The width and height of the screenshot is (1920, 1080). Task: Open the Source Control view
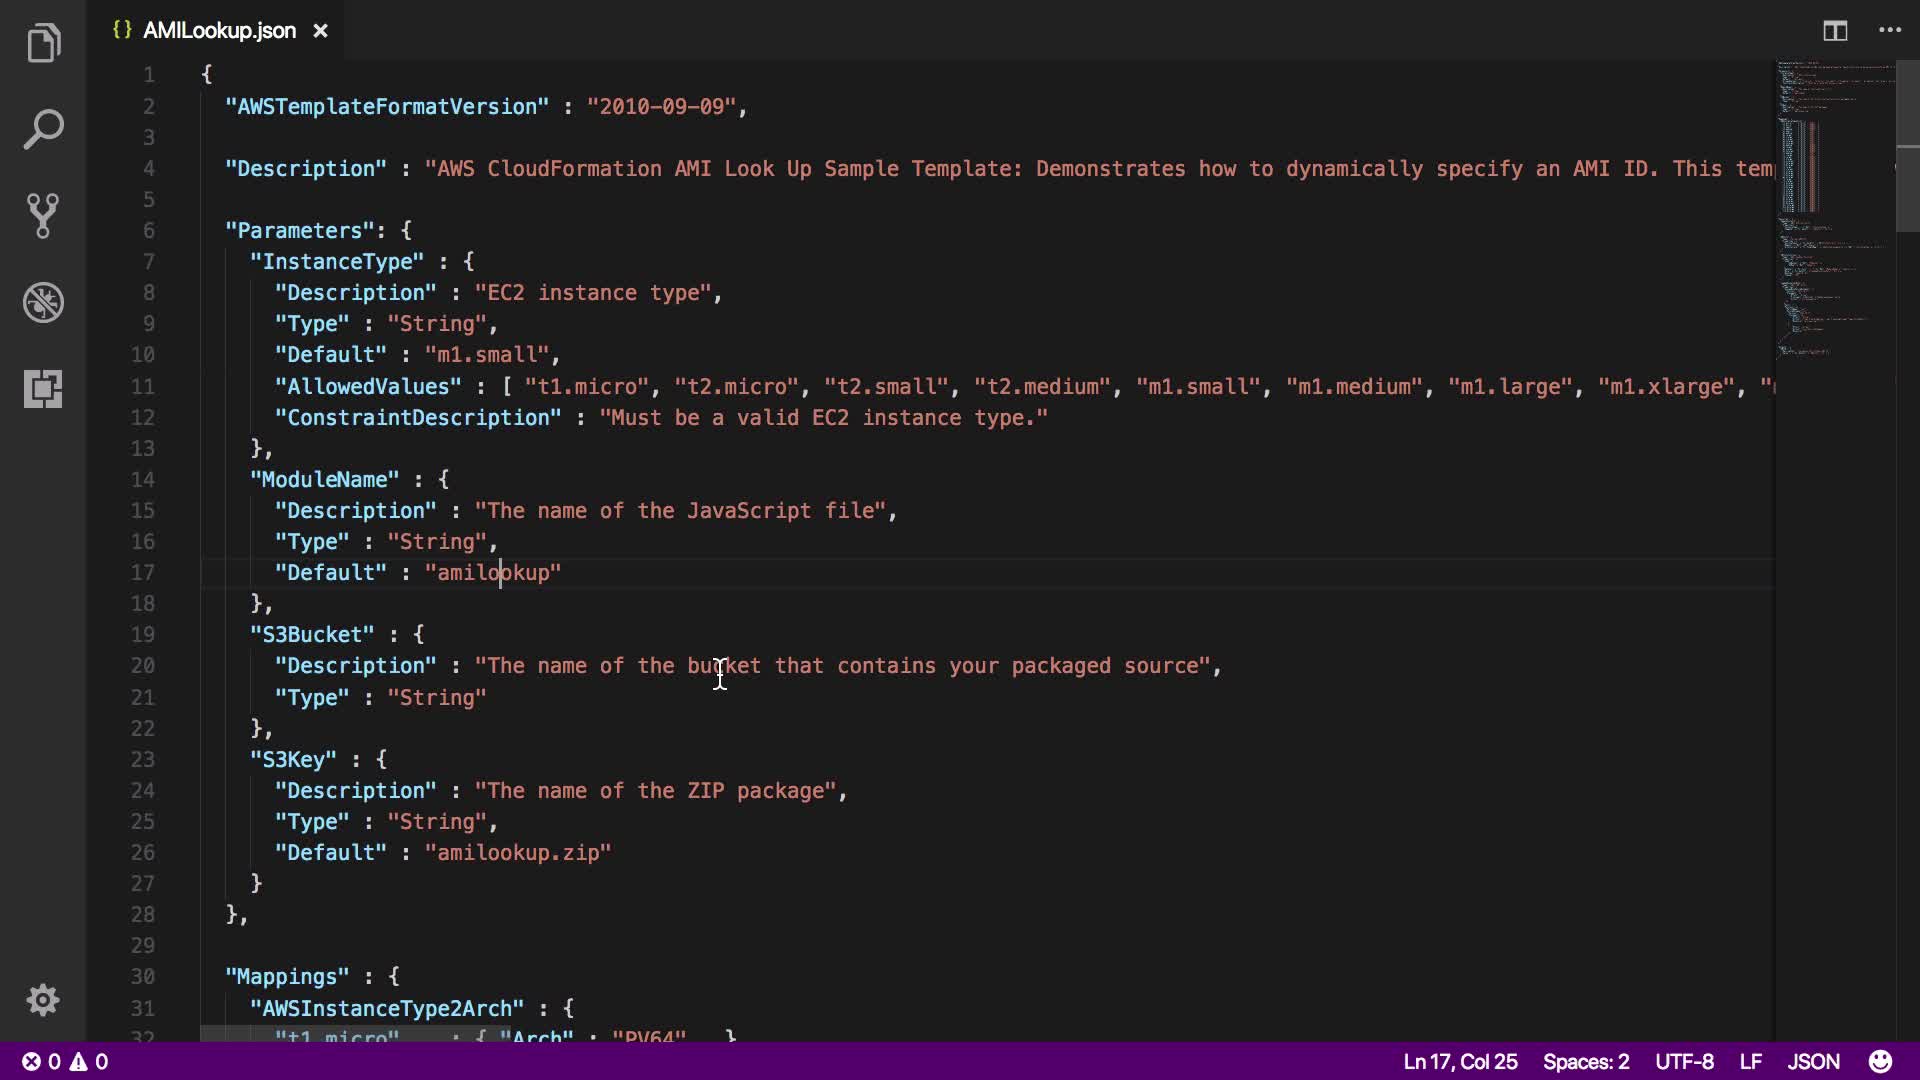(43, 215)
